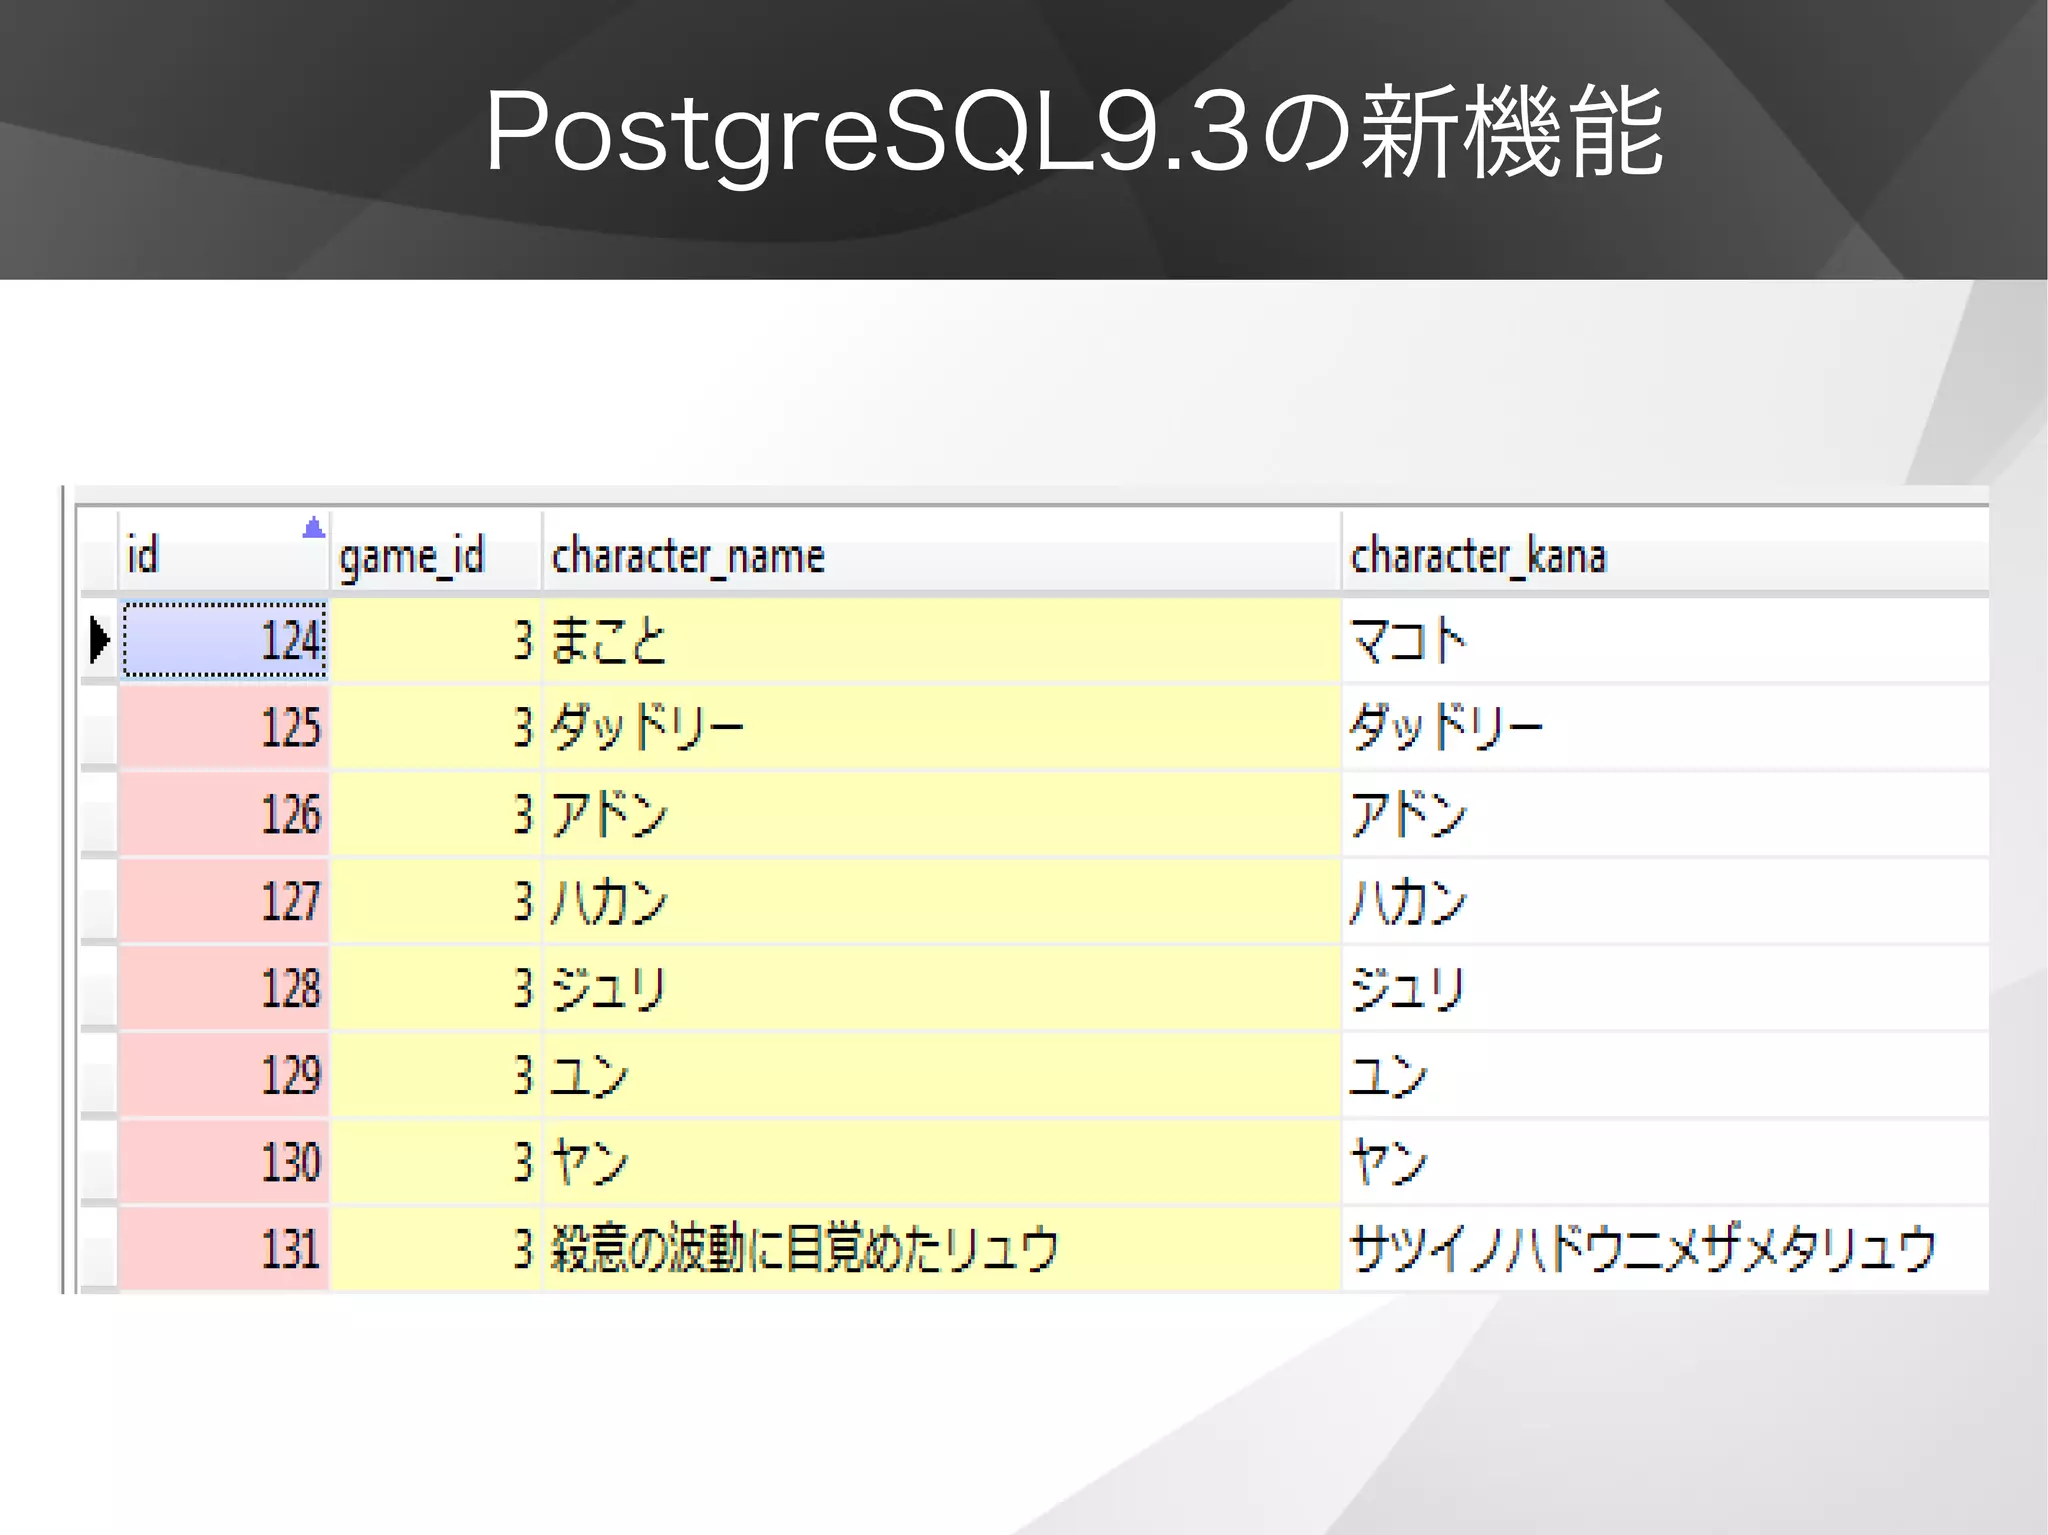Select the id cell 125
The height and width of the screenshot is (1535, 2048).
coord(224,727)
